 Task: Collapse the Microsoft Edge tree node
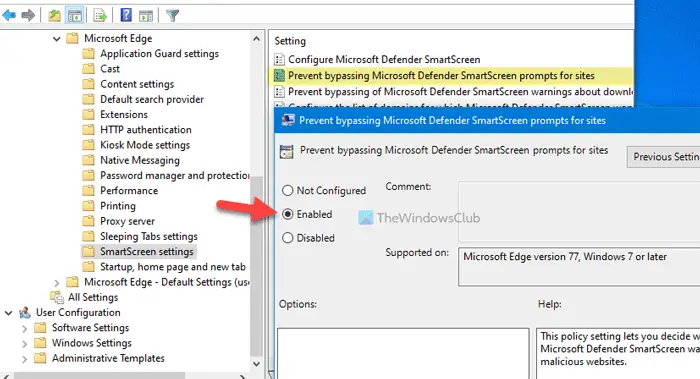click(x=56, y=39)
